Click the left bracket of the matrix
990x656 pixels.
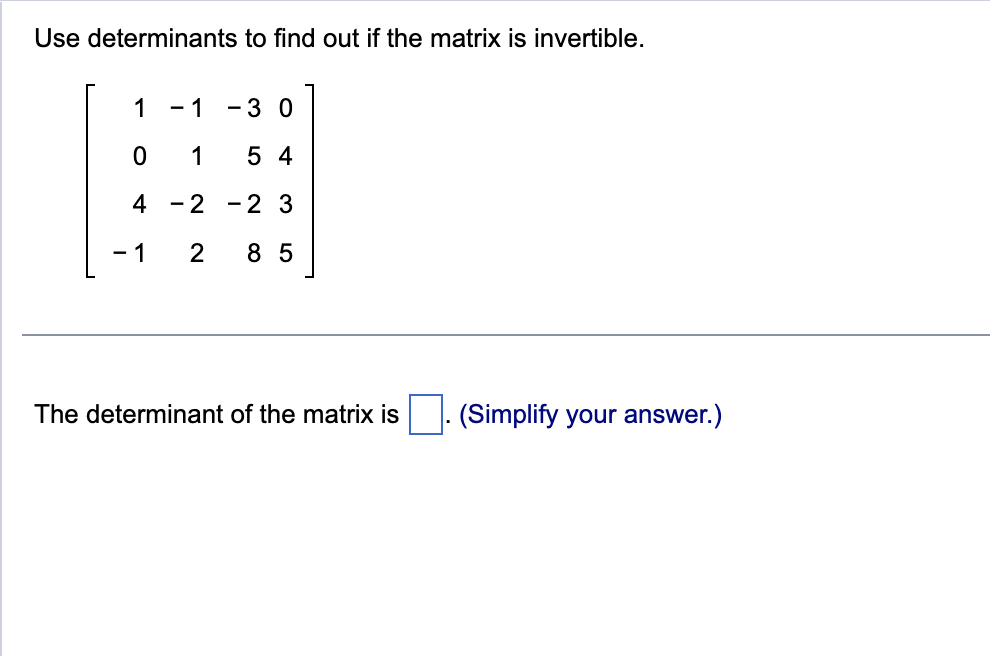[x=89, y=180]
